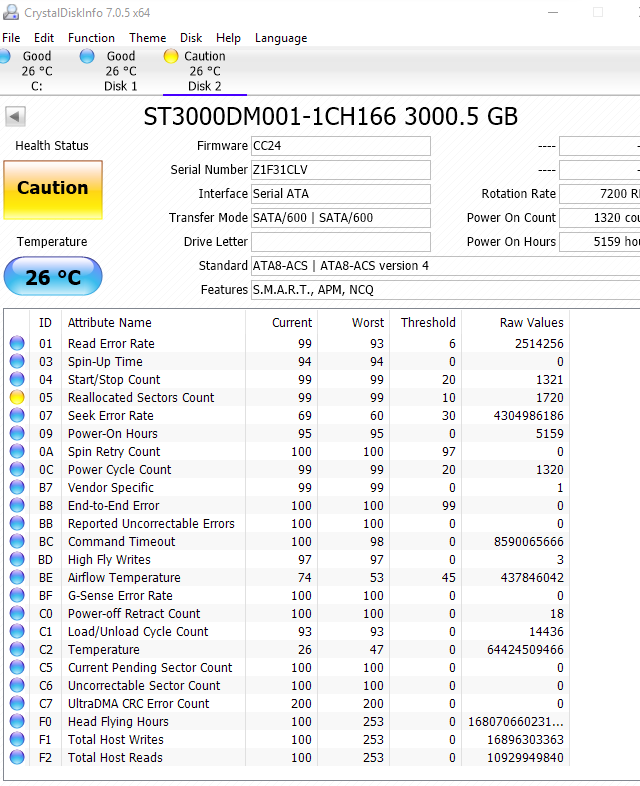This screenshot has height=786, width=640.
Task: Click the status orb beside Power-On Hours row
Action: click(x=17, y=434)
